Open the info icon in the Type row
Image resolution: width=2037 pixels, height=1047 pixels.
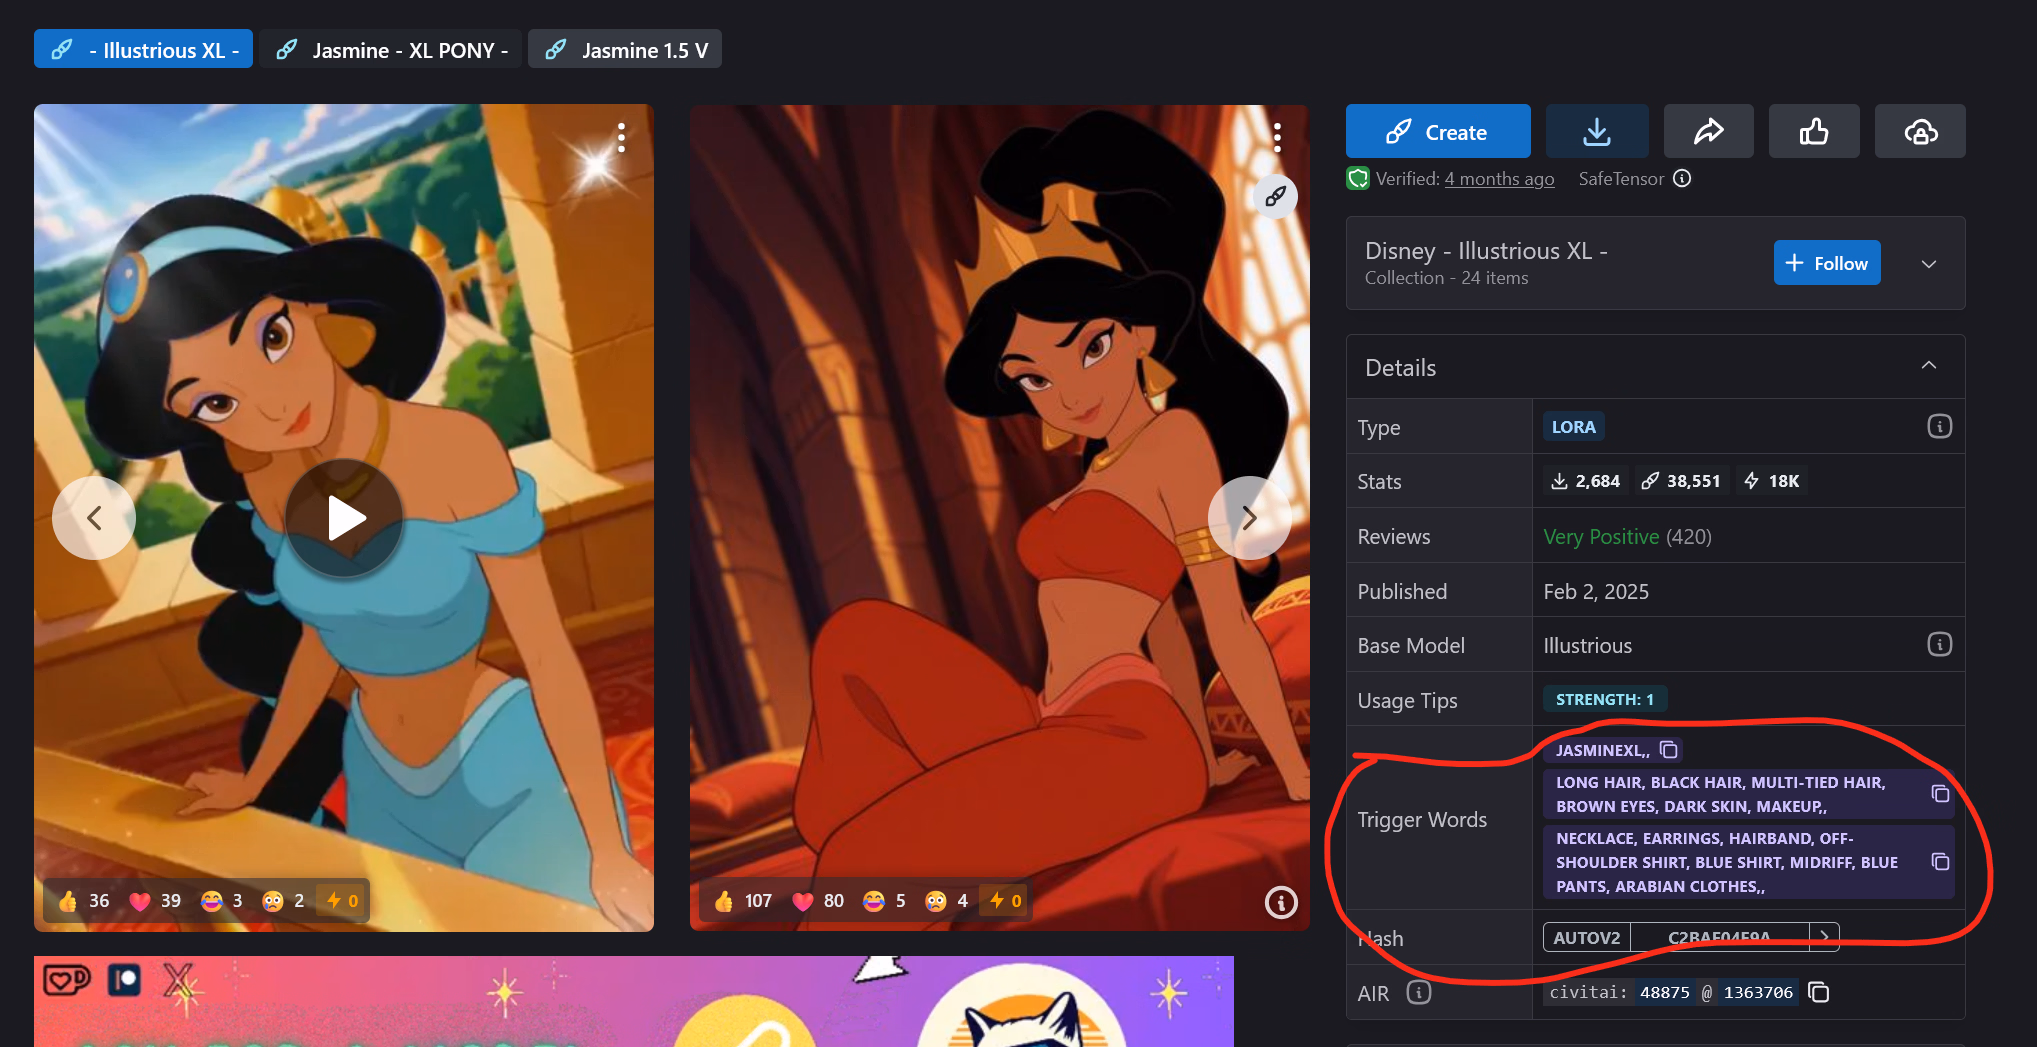point(1939,427)
